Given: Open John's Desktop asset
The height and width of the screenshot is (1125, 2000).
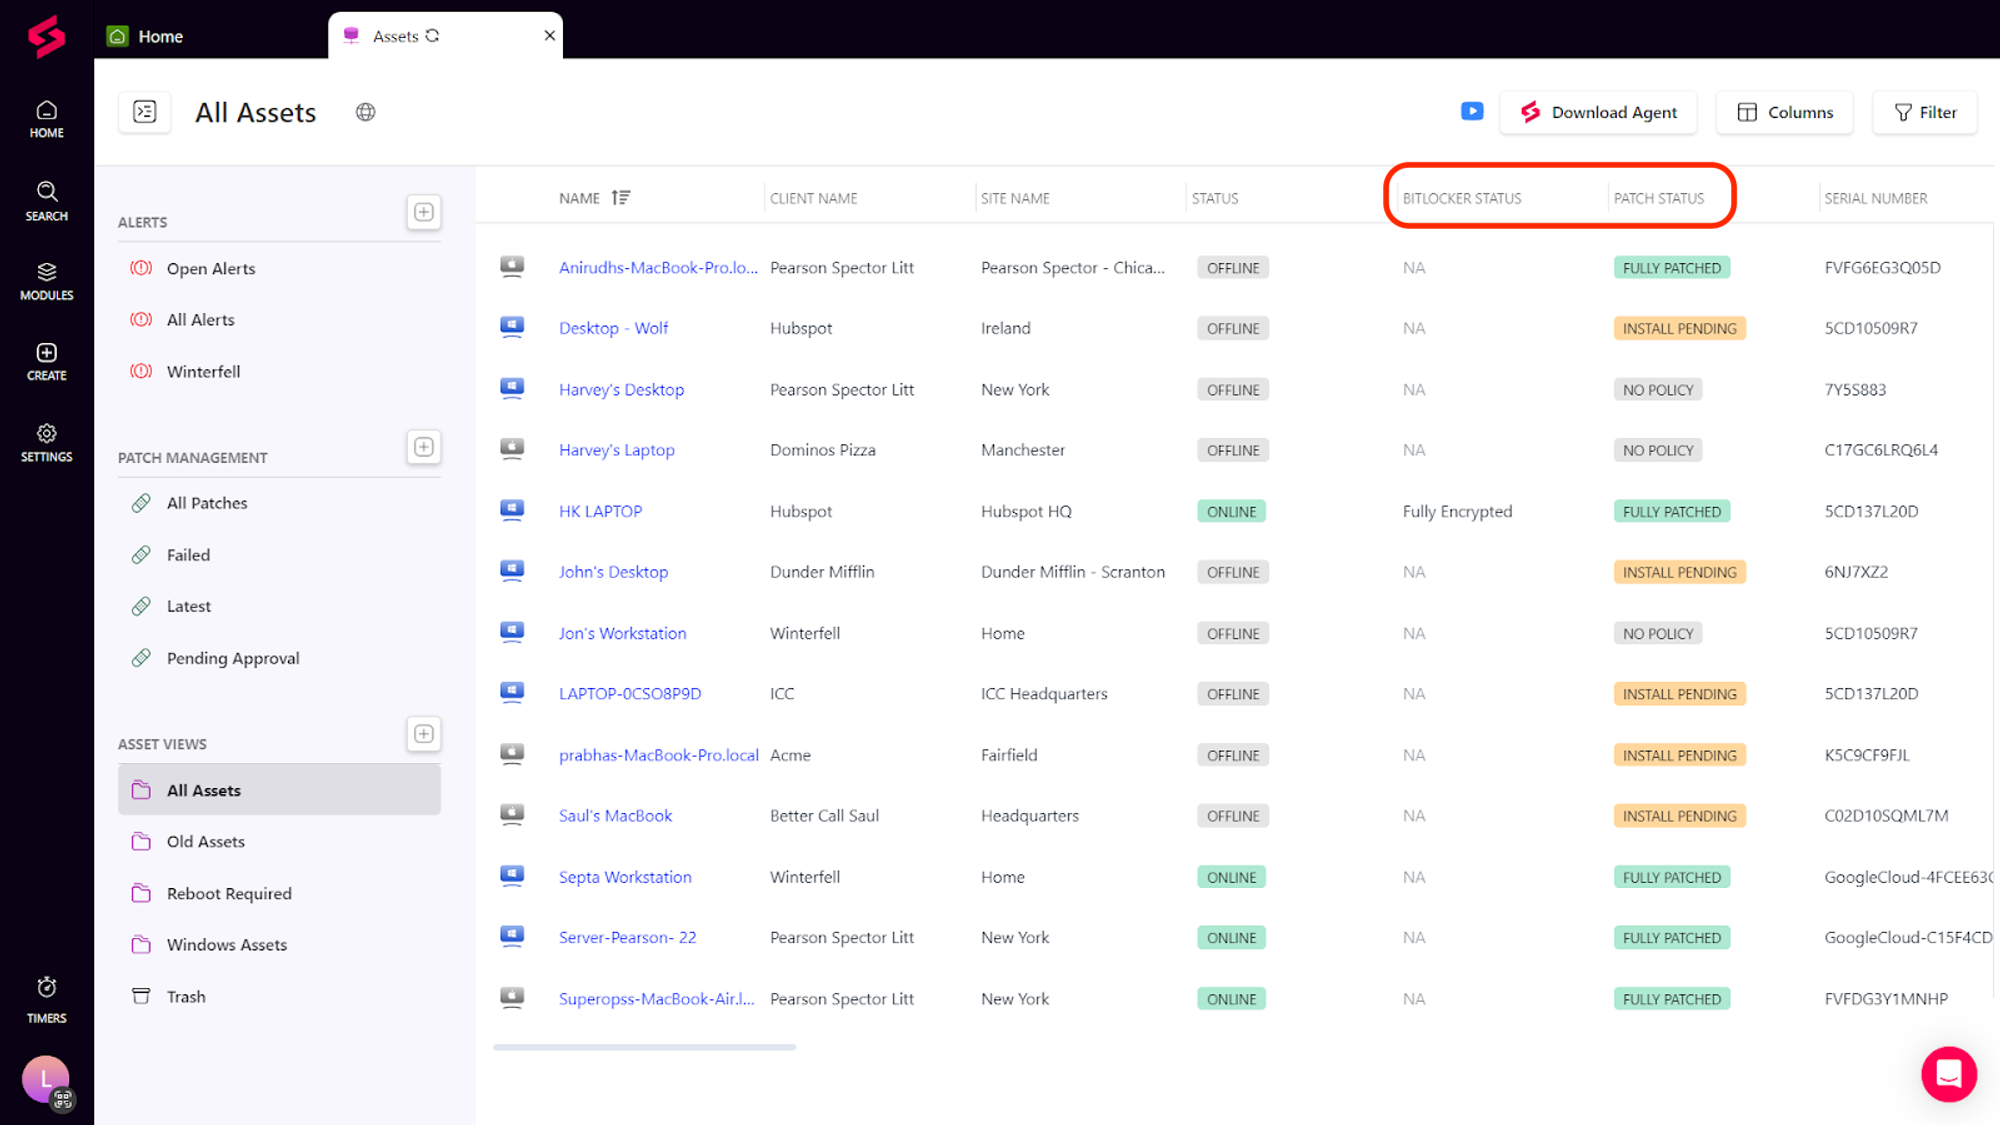Looking at the screenshot, I should pos(613,572).
